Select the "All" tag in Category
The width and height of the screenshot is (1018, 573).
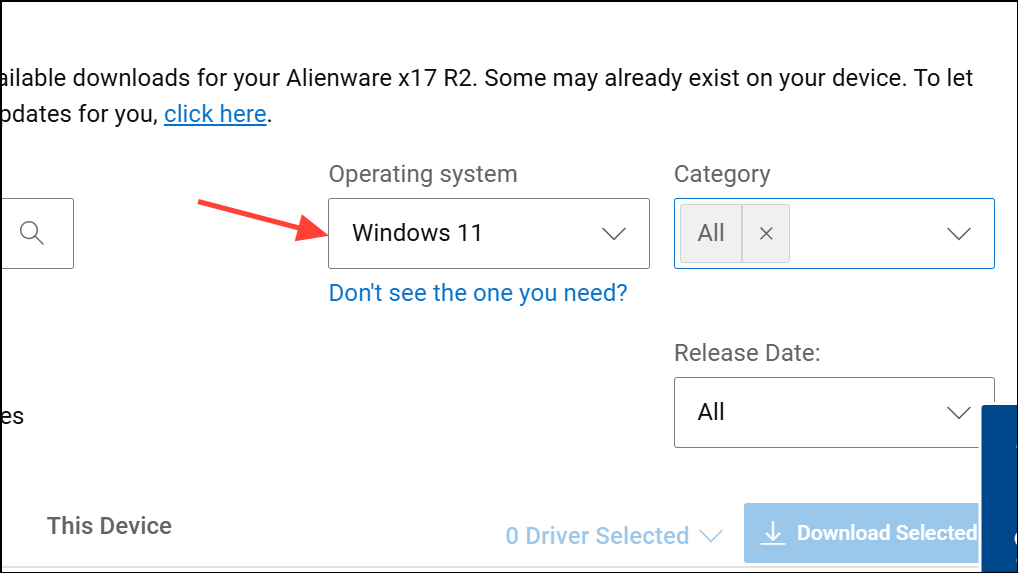point(711,233)
